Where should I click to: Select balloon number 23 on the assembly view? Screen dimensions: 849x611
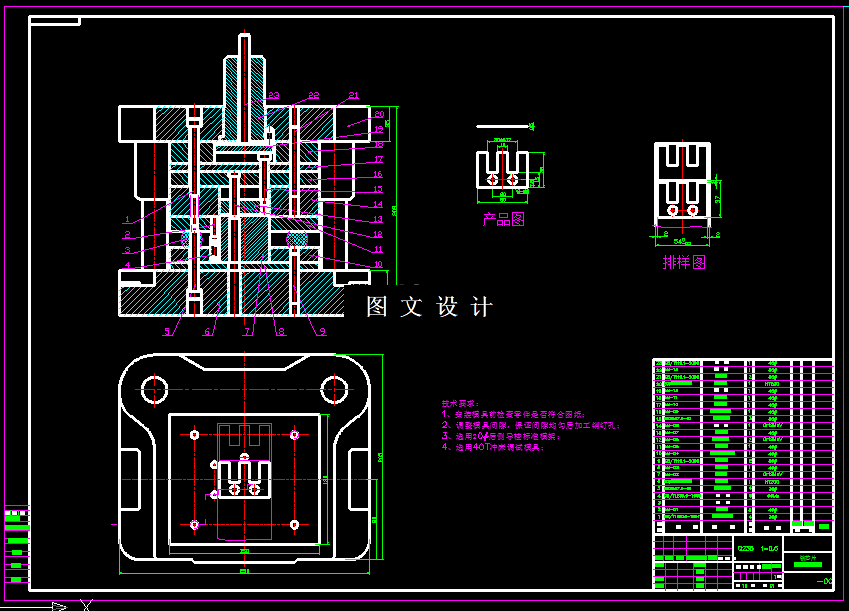pyautogui.click(x=273, y=94)
